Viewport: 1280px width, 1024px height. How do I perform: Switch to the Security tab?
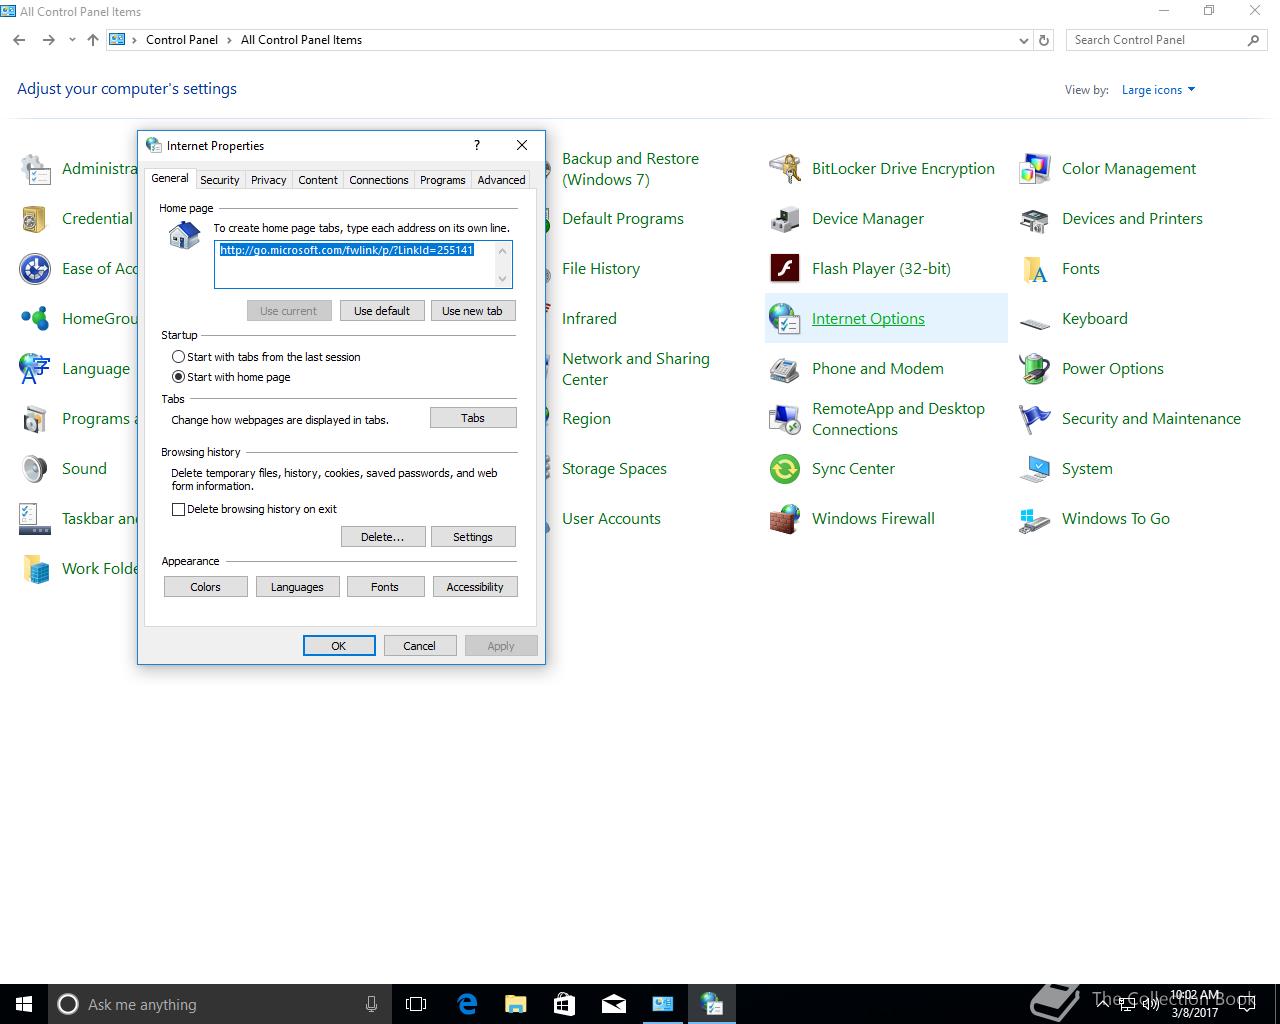click(219, 180)
